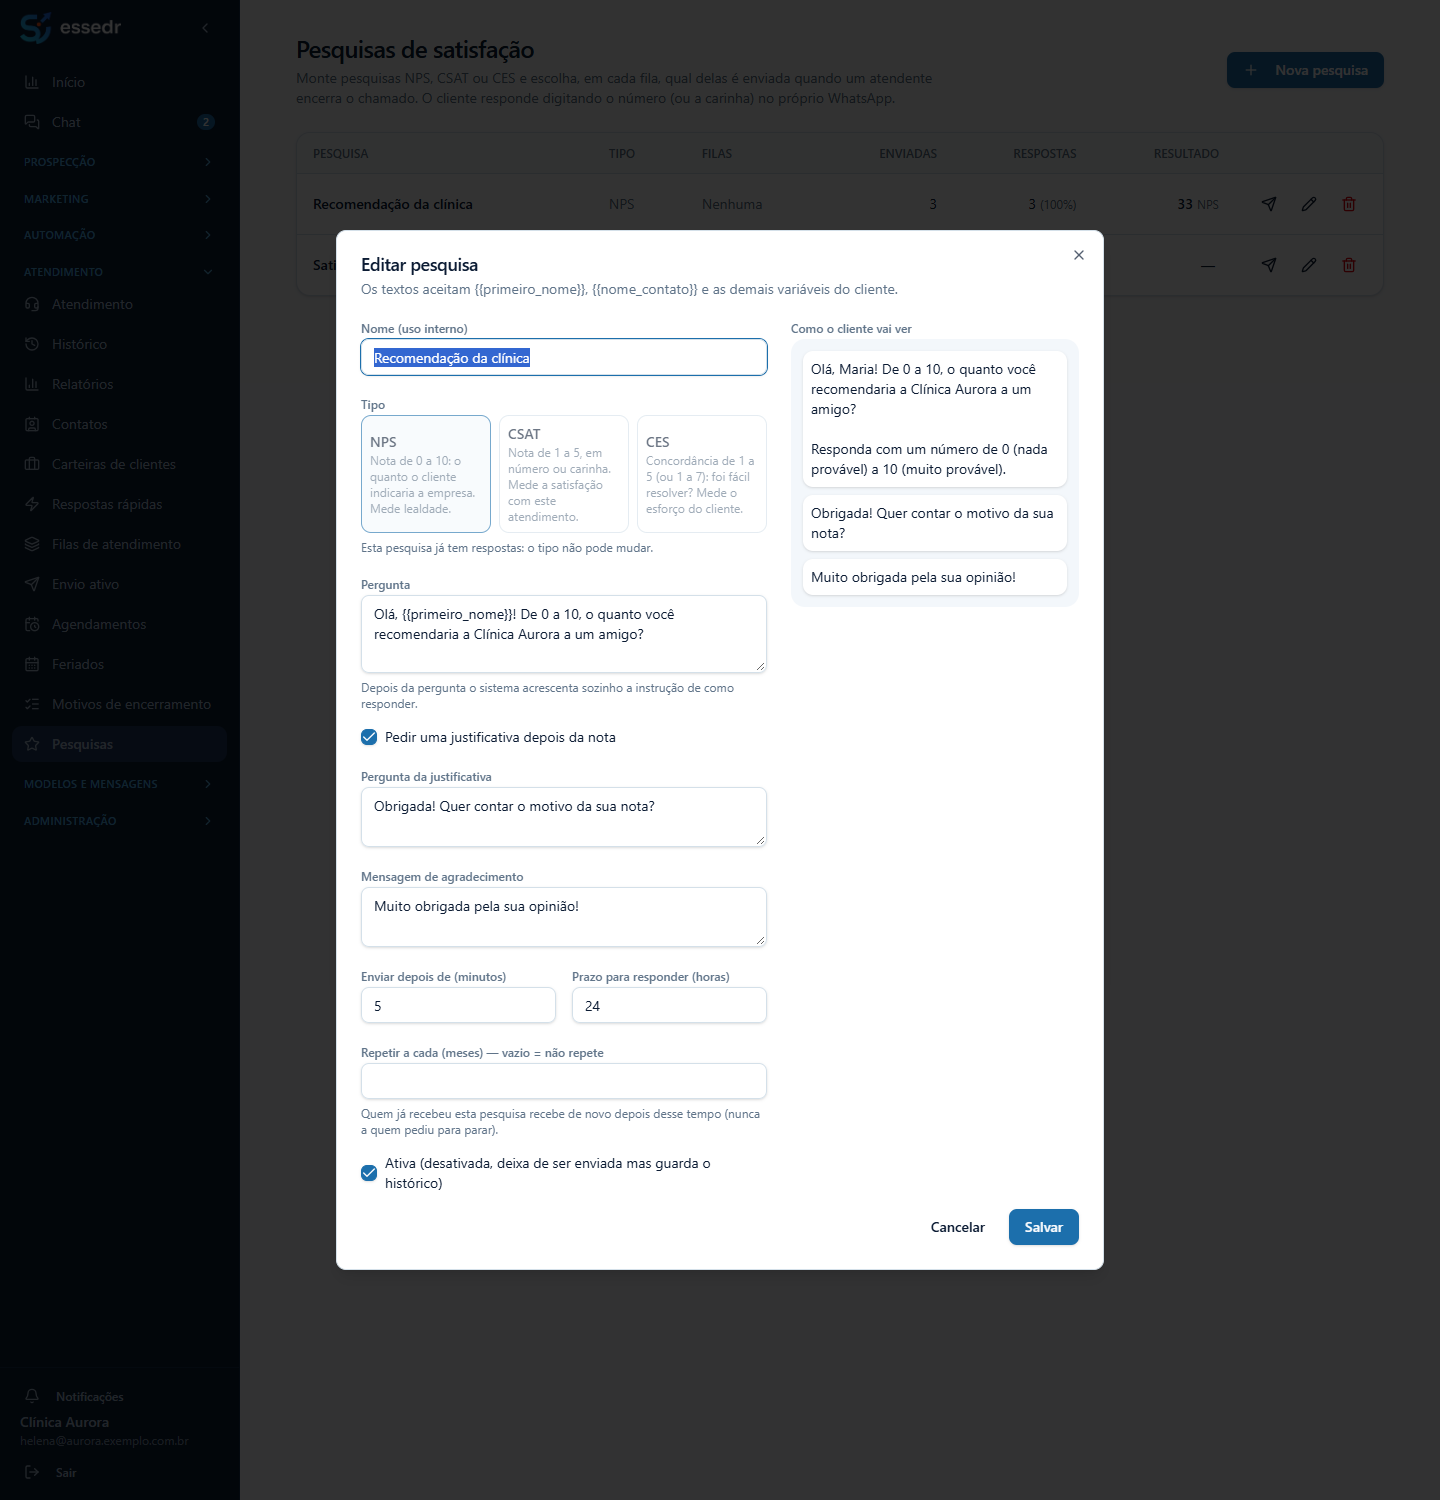The height and width of the screenshot is (1500, 1440).
Task: Click the Feriados calendar icon
Action: click(x=32, y=664)
